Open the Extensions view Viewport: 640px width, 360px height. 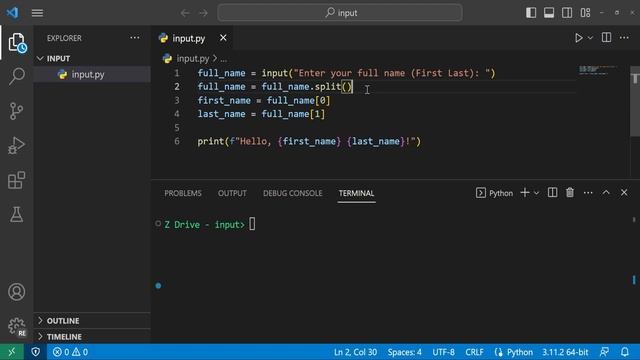click(17, 180)
